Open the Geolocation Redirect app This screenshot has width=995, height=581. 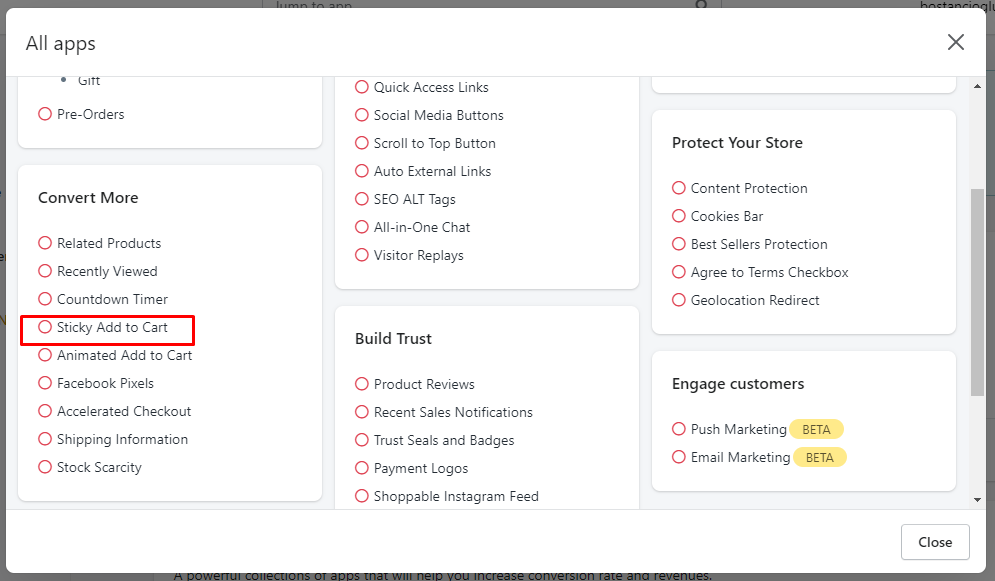(754, 300)
